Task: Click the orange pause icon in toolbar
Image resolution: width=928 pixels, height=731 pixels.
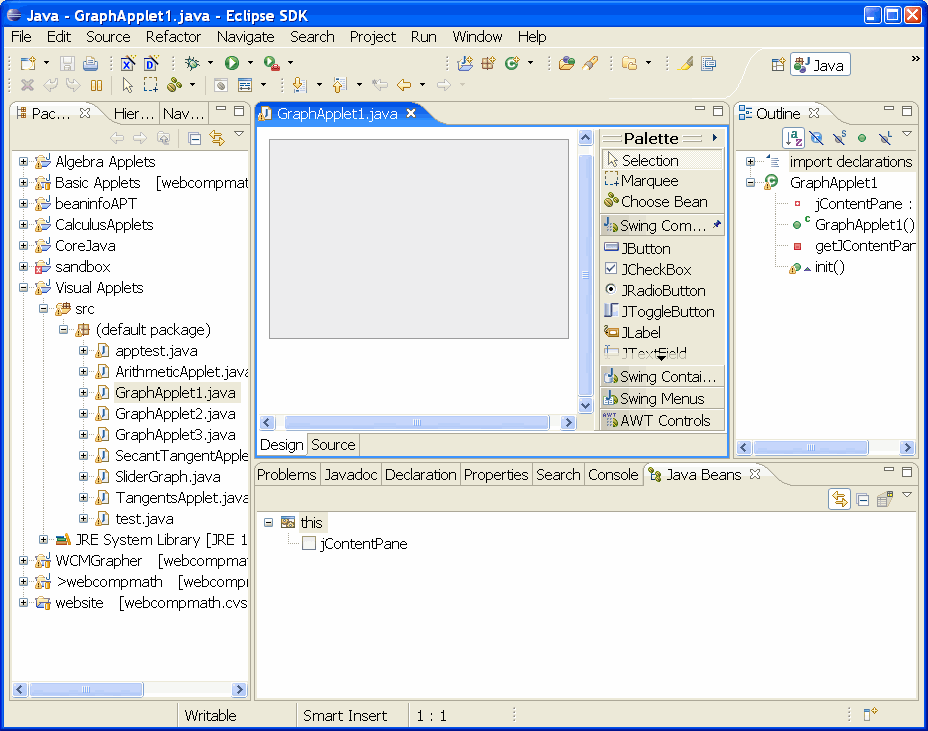Action: (x=96, y=85)
